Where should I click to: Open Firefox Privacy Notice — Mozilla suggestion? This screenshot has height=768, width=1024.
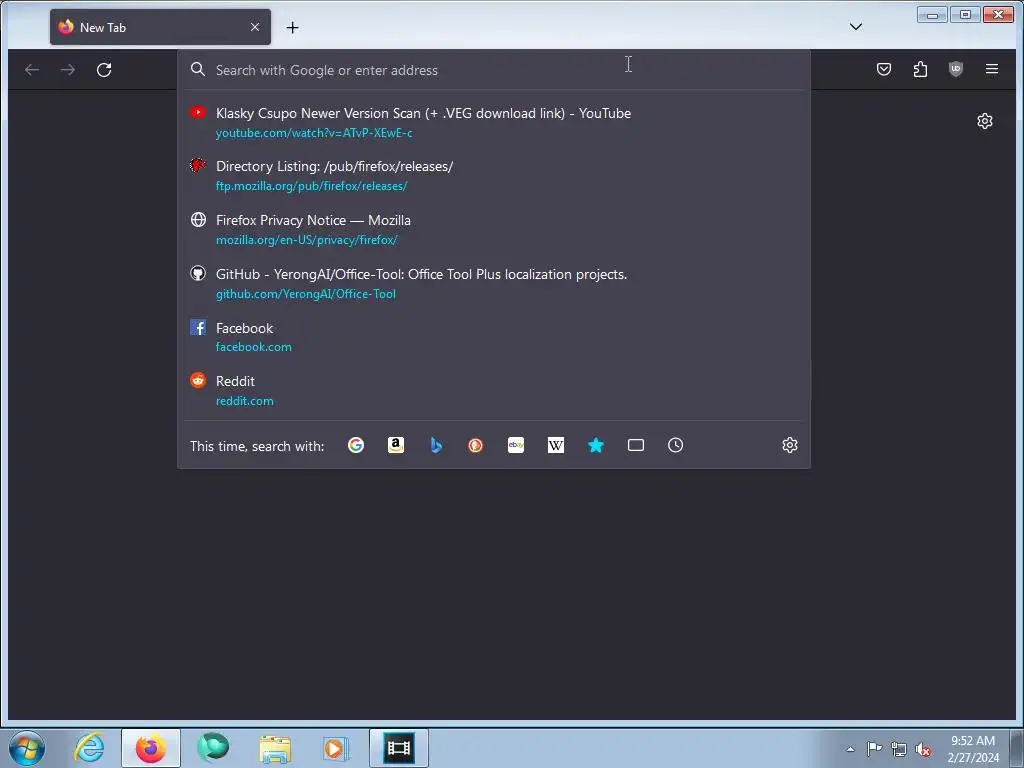[494, 229]
